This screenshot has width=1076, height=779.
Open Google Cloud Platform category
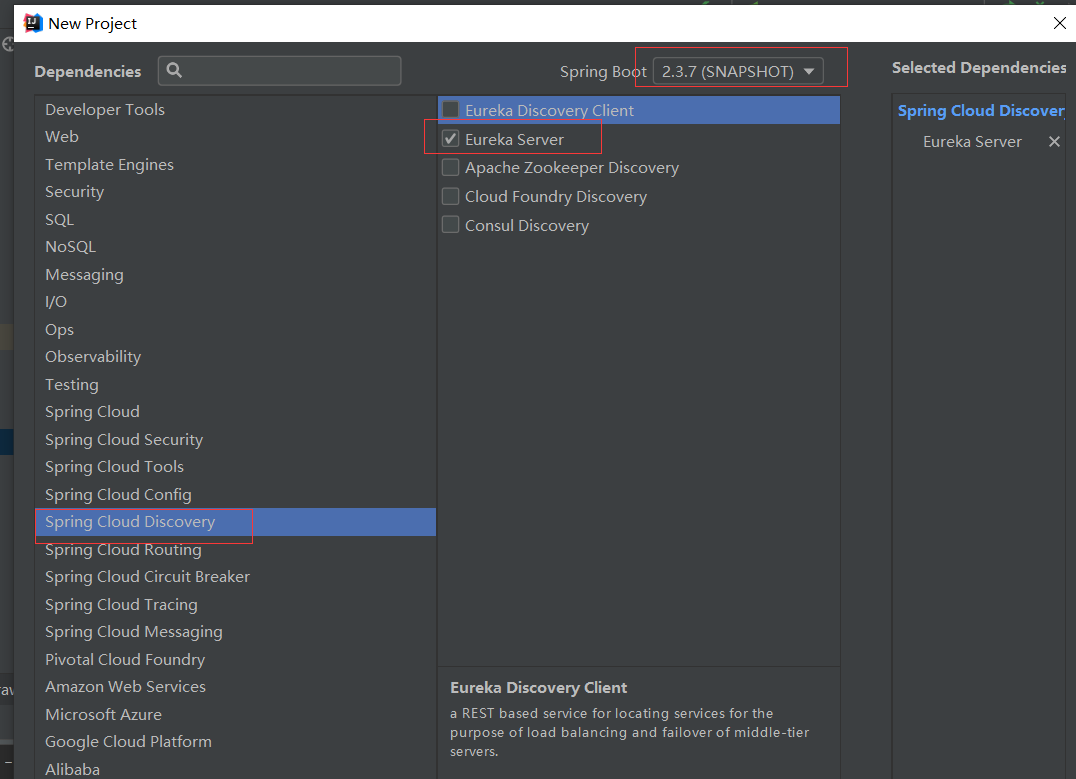pos(235,742)
